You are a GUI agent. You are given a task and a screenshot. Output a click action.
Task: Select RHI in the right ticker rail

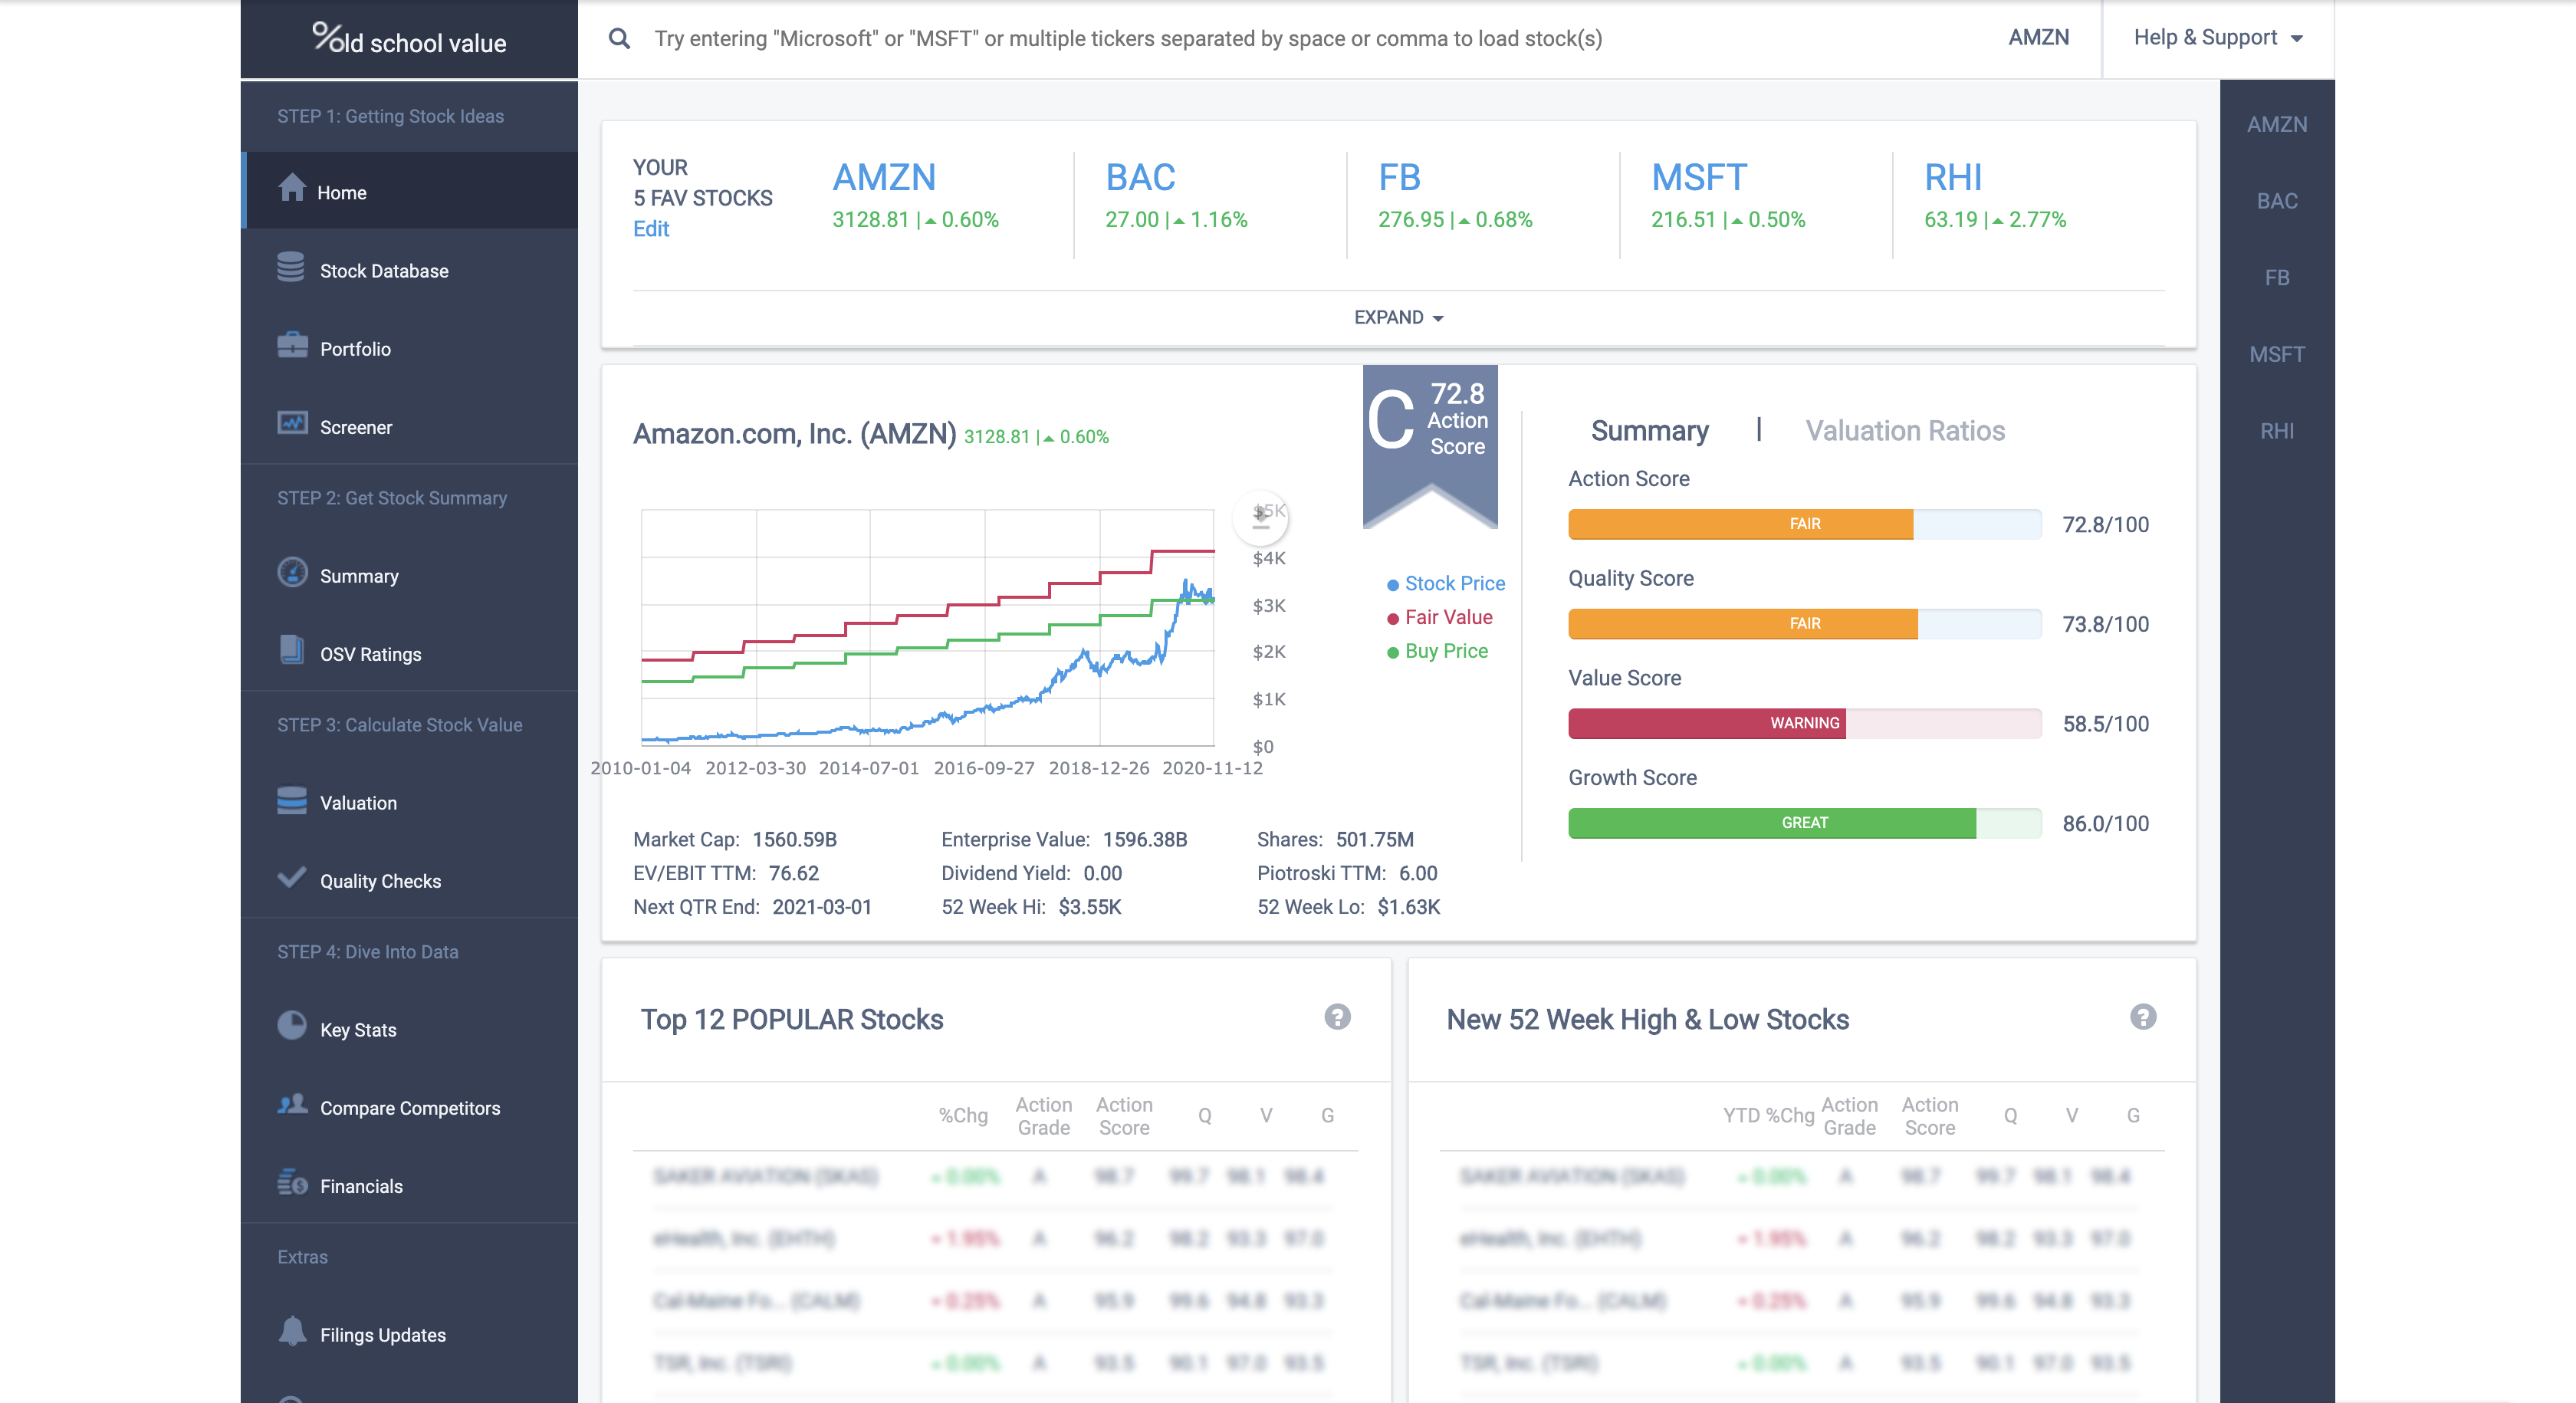point(2277,431)
